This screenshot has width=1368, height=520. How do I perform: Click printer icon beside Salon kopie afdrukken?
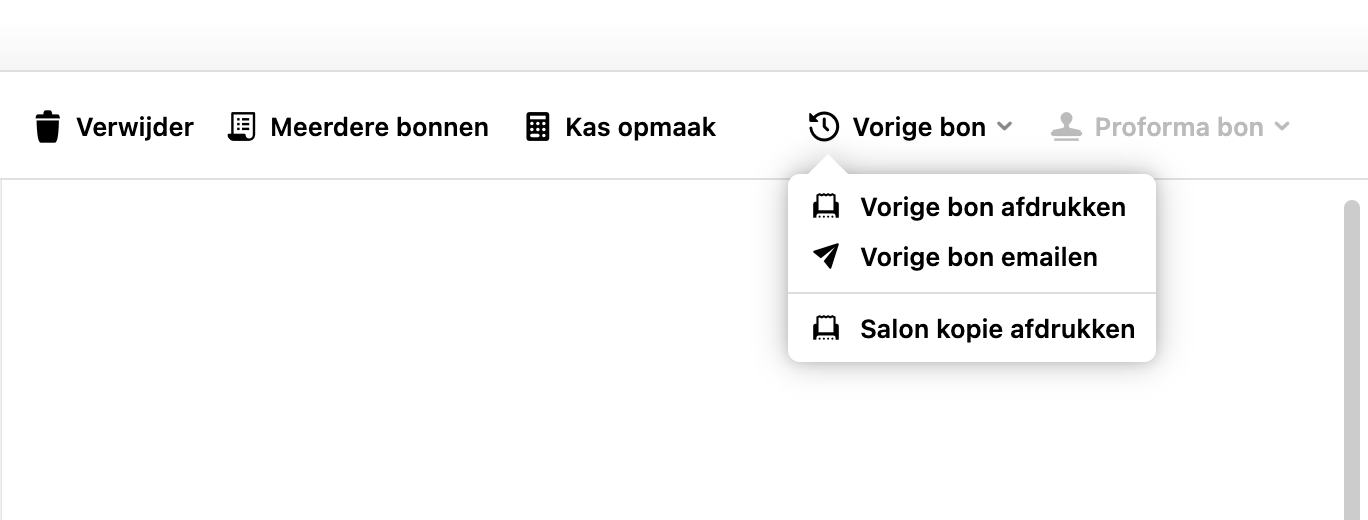coord(825,329)
